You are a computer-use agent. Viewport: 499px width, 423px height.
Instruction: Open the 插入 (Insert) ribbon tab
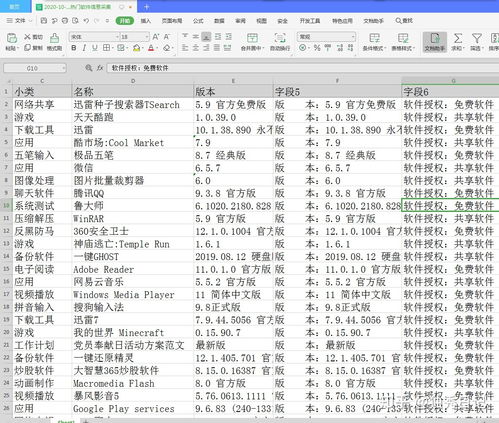(x=145, y=21)
